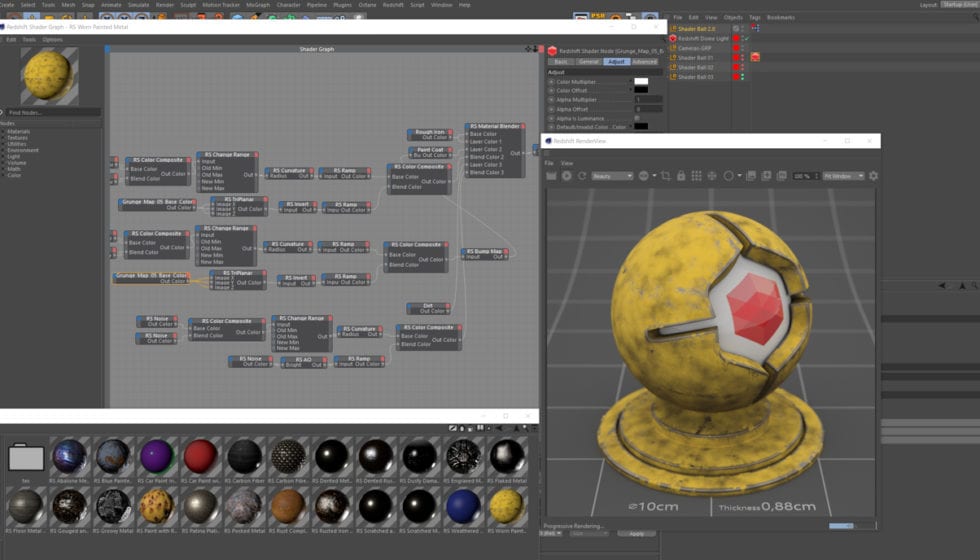Toggle the Alpha Is Luminance checkbox
The image size is (980, 560).
pos(638,118)
